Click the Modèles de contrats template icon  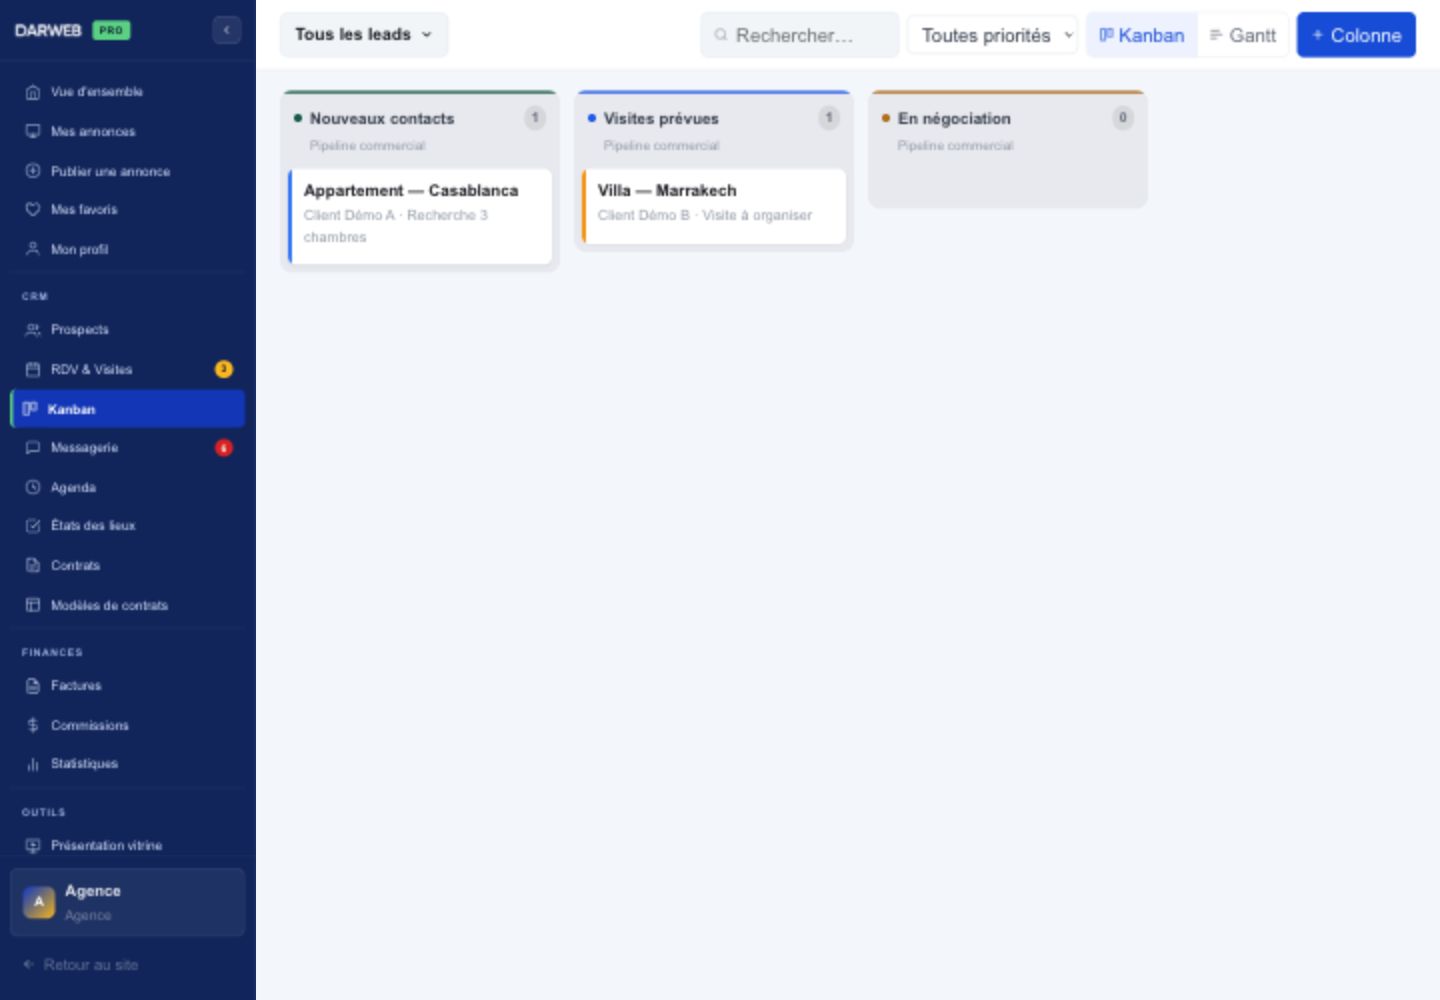click(33, 605)
